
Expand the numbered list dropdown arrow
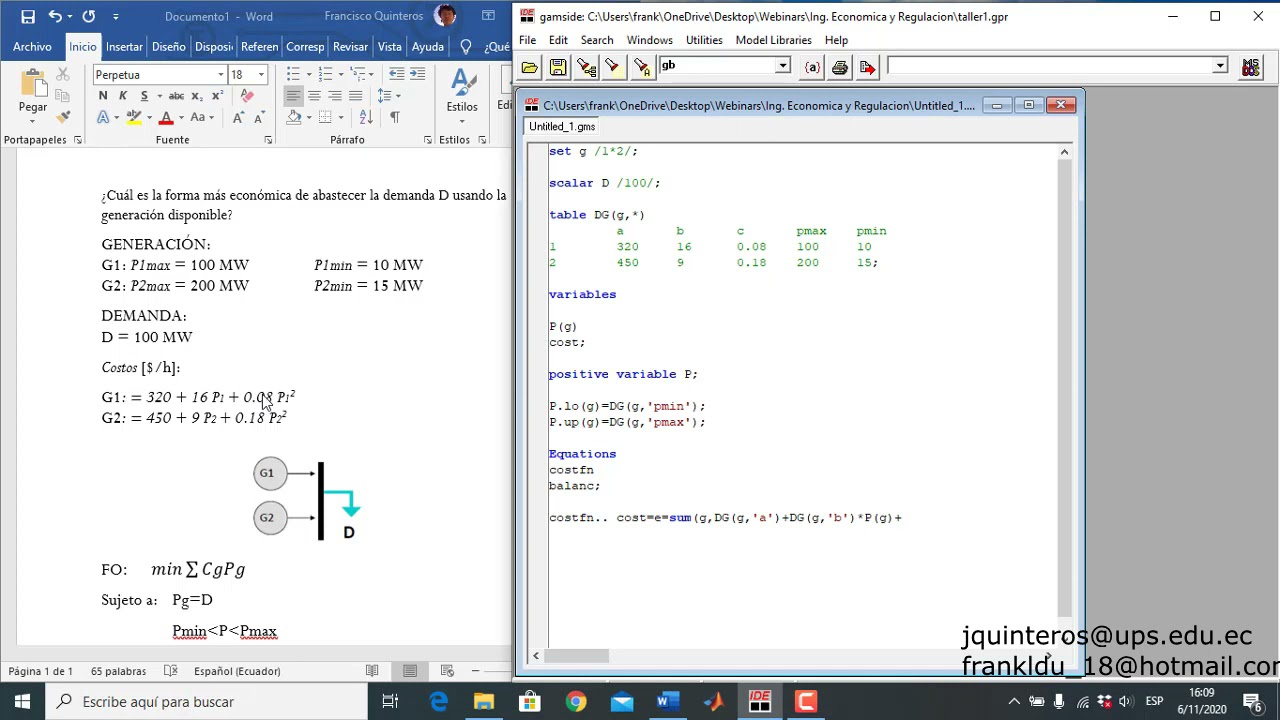pos(339,74)
